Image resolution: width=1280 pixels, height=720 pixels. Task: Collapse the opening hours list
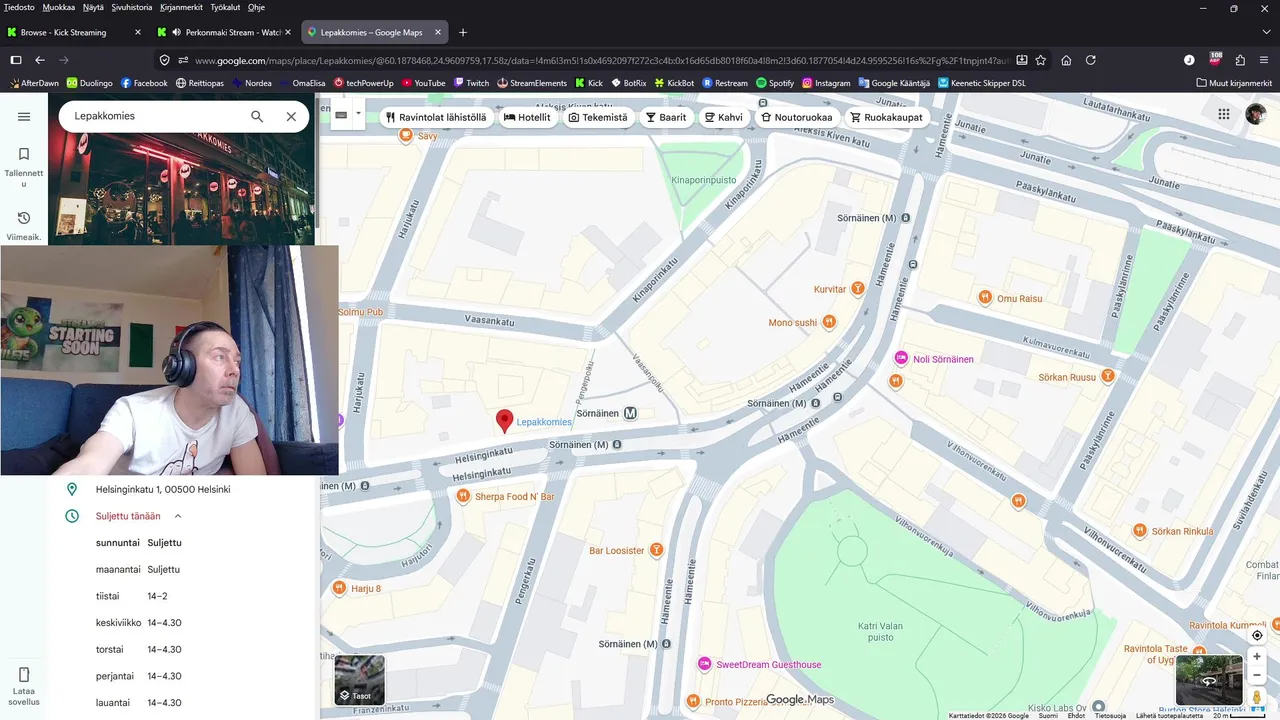click(x=178, y=516)
